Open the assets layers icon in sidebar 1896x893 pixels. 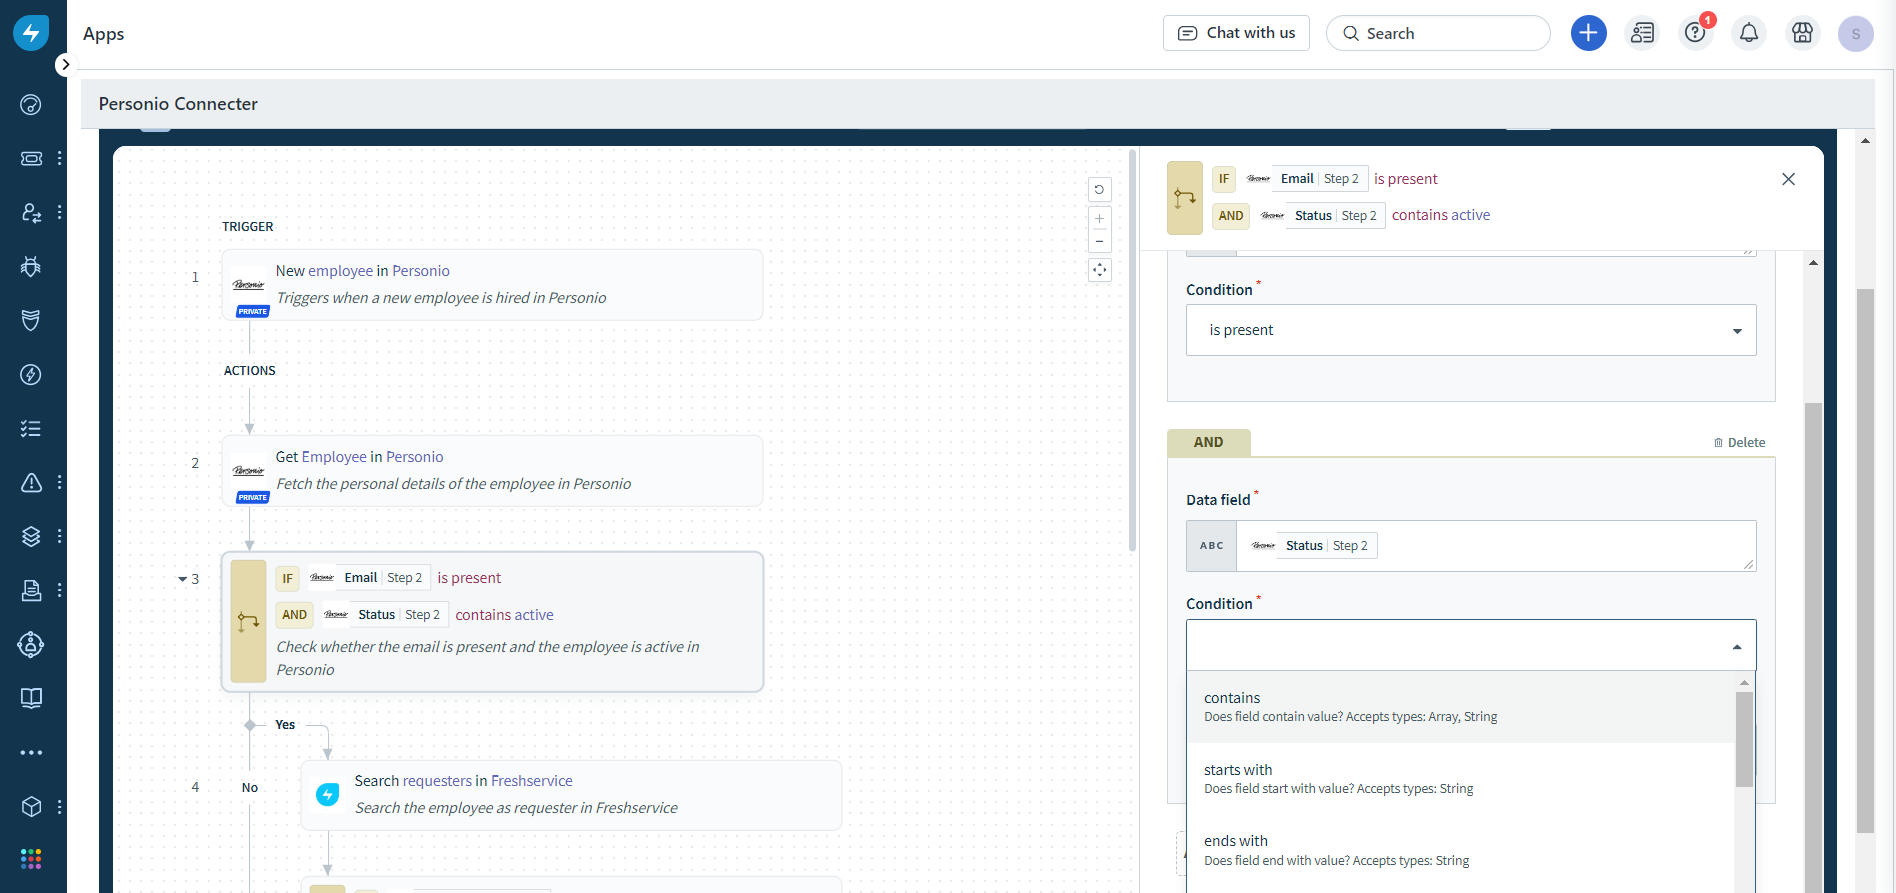[31, 536]
